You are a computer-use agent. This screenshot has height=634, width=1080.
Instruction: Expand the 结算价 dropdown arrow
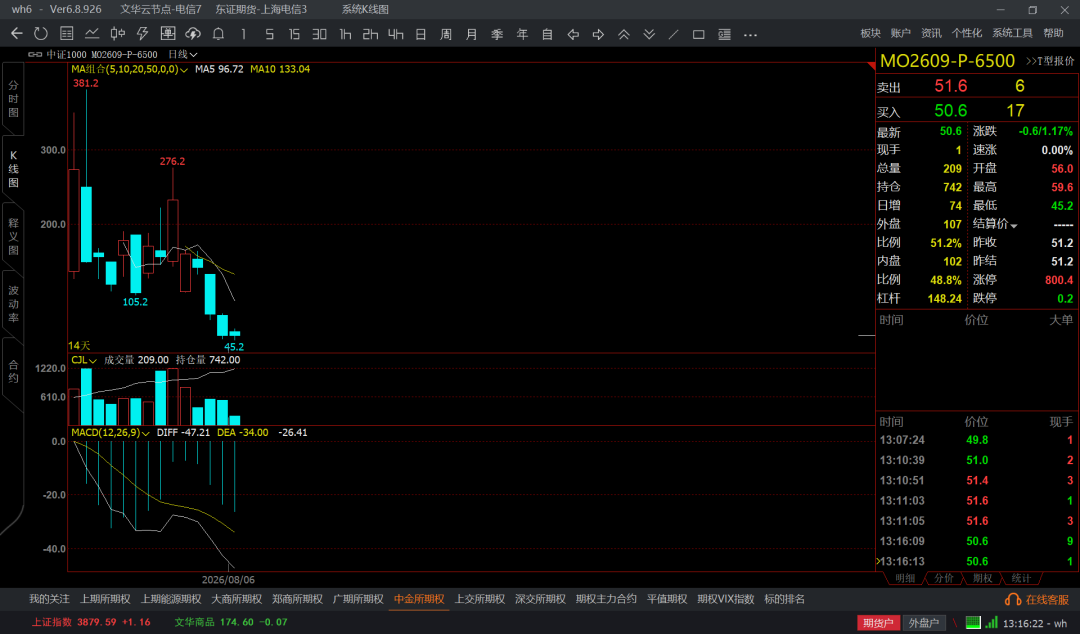coord(1014,226)
